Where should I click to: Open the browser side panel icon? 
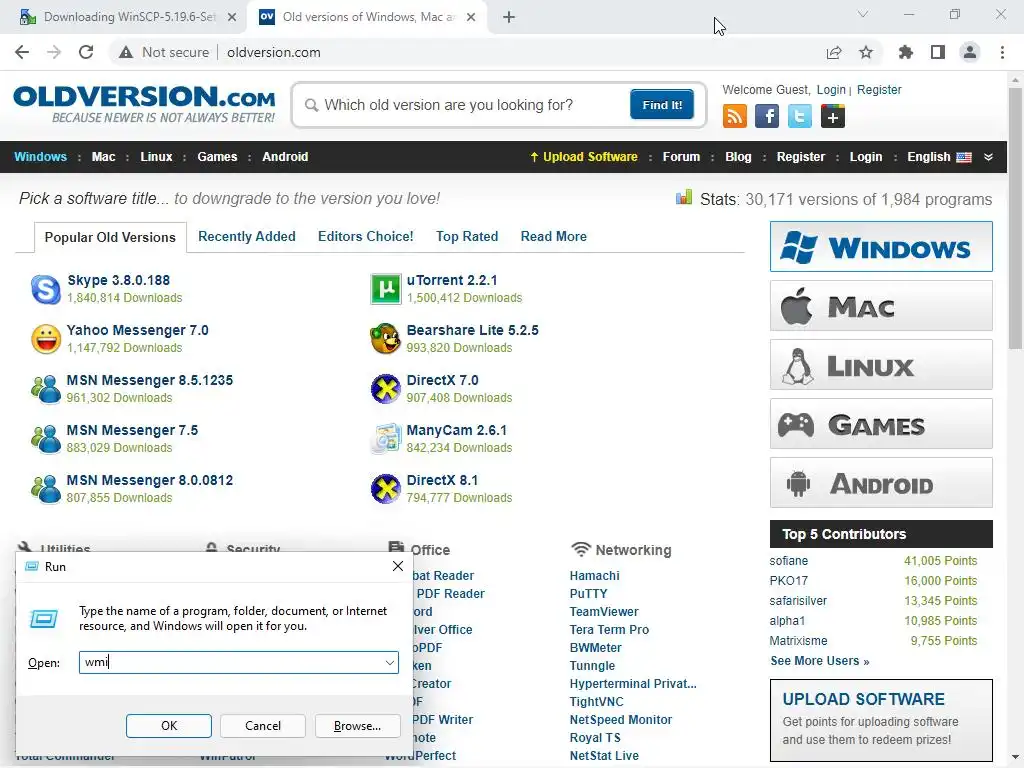tap(938, 52)
